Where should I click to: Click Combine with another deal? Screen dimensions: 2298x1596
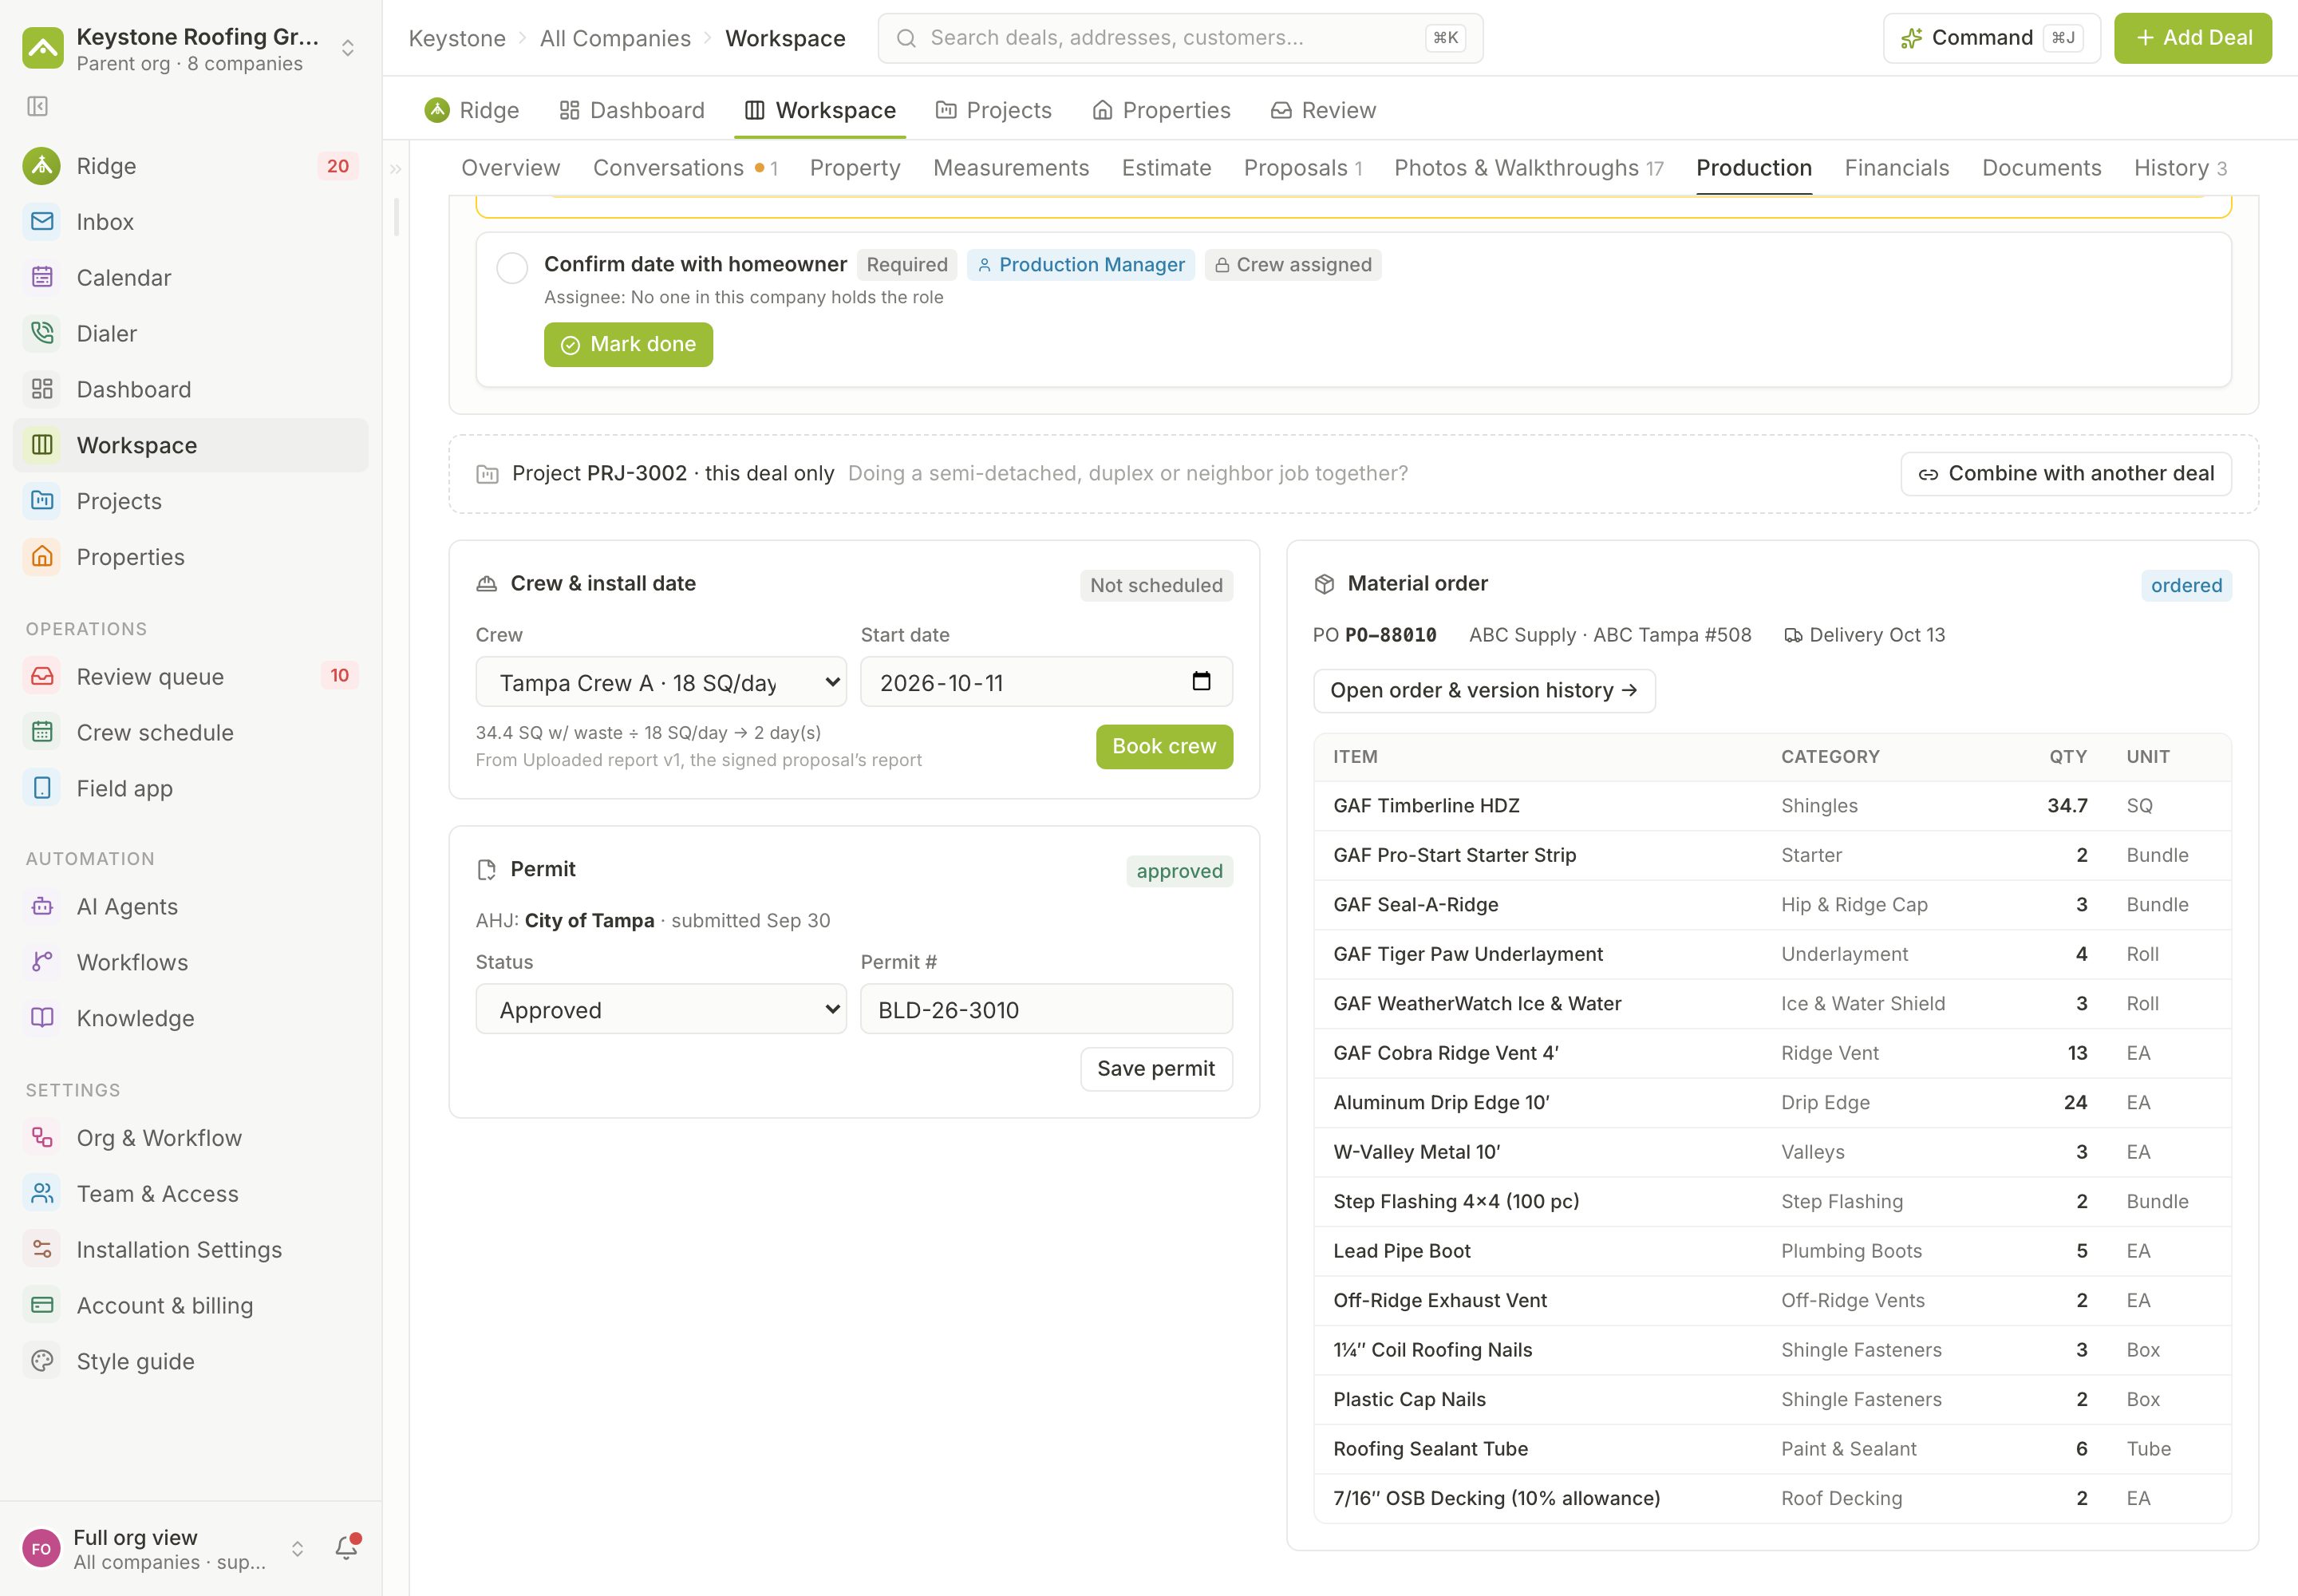tap(2066, 474)
